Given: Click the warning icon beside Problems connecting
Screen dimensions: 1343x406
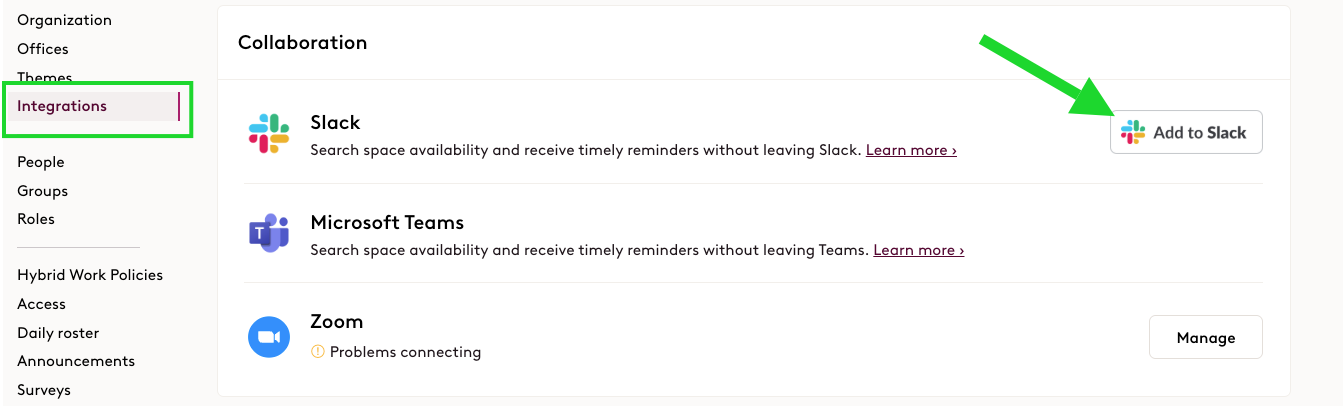Looking at the screenshot, I should (318, 352).
